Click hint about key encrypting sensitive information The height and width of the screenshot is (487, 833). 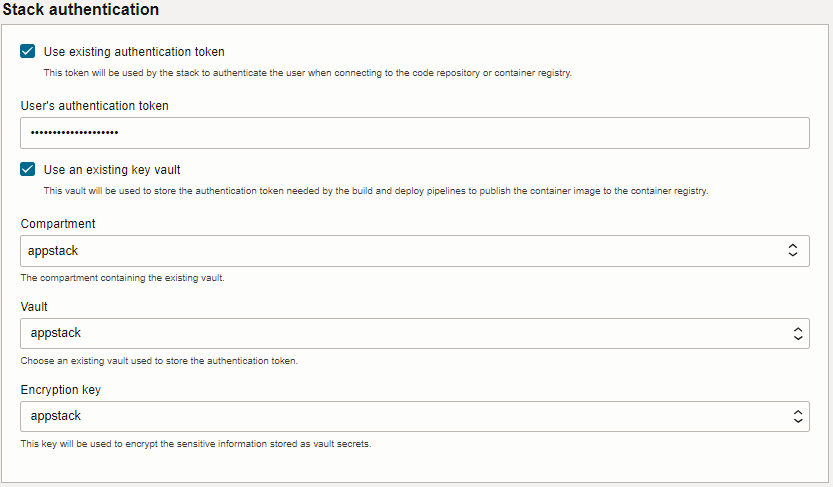tap(196, 443)
